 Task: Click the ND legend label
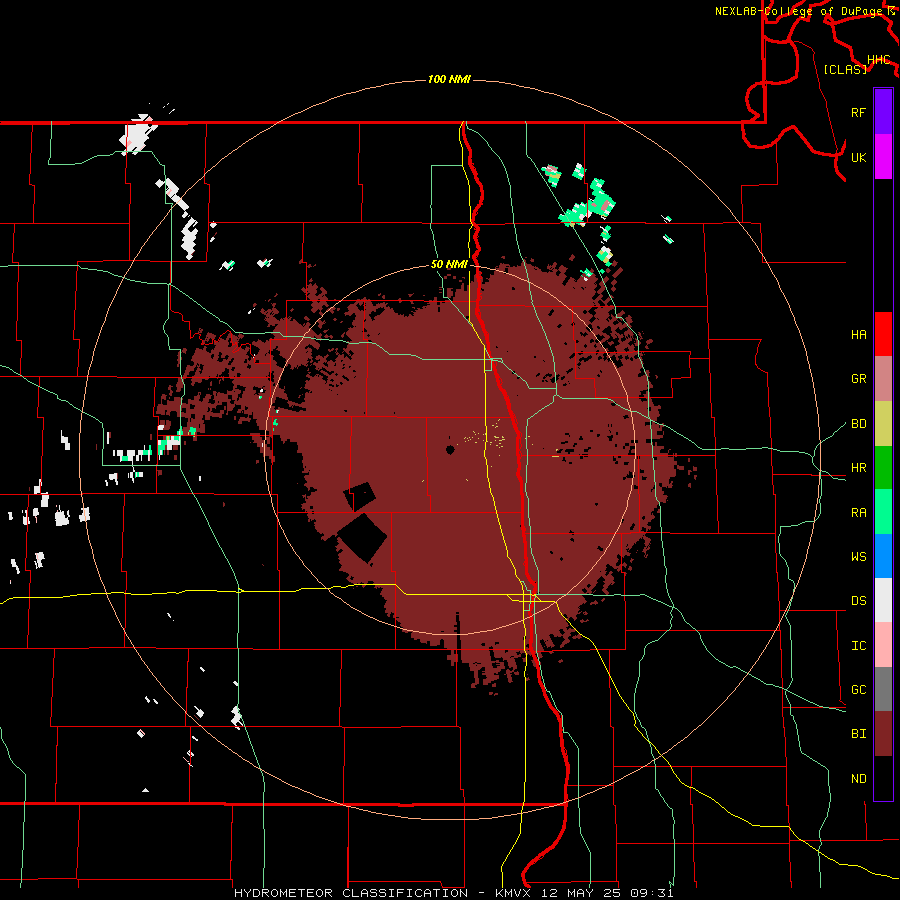point(858,779)
